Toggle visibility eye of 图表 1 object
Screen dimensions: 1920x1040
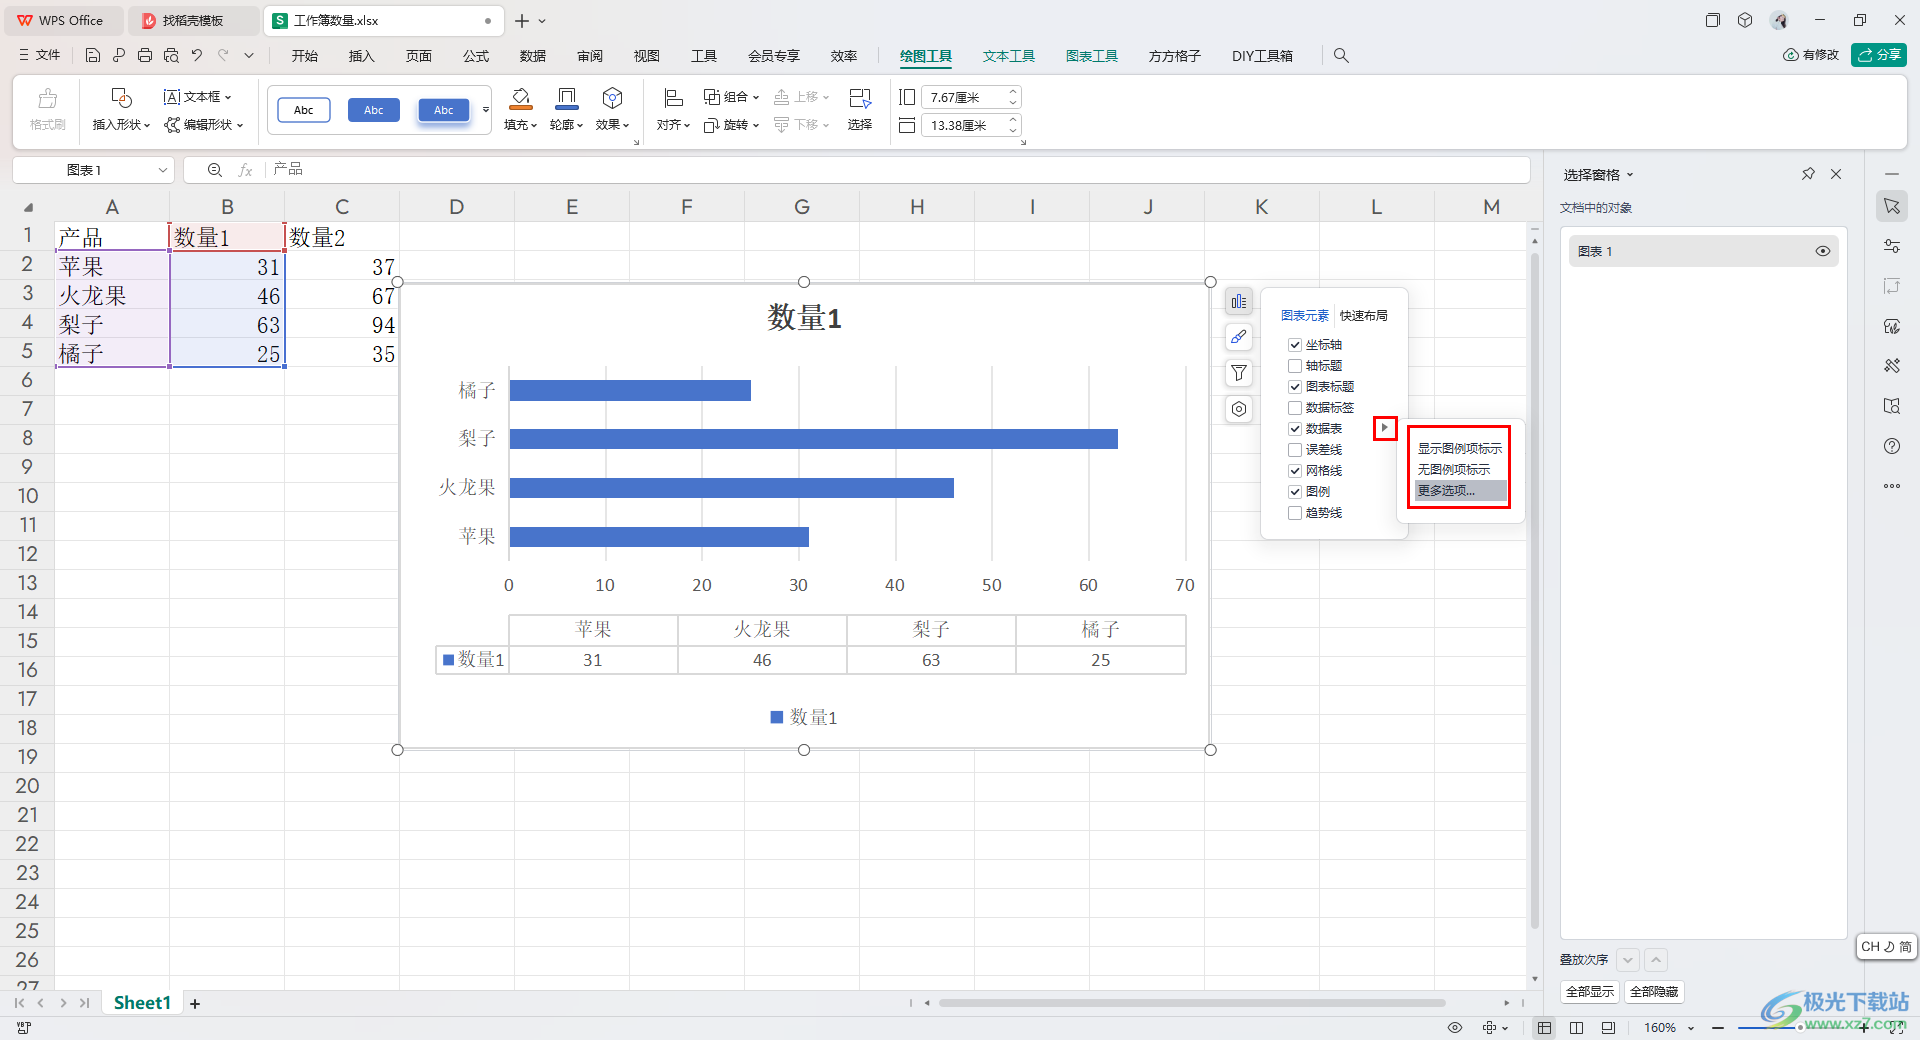[1823, 251]
